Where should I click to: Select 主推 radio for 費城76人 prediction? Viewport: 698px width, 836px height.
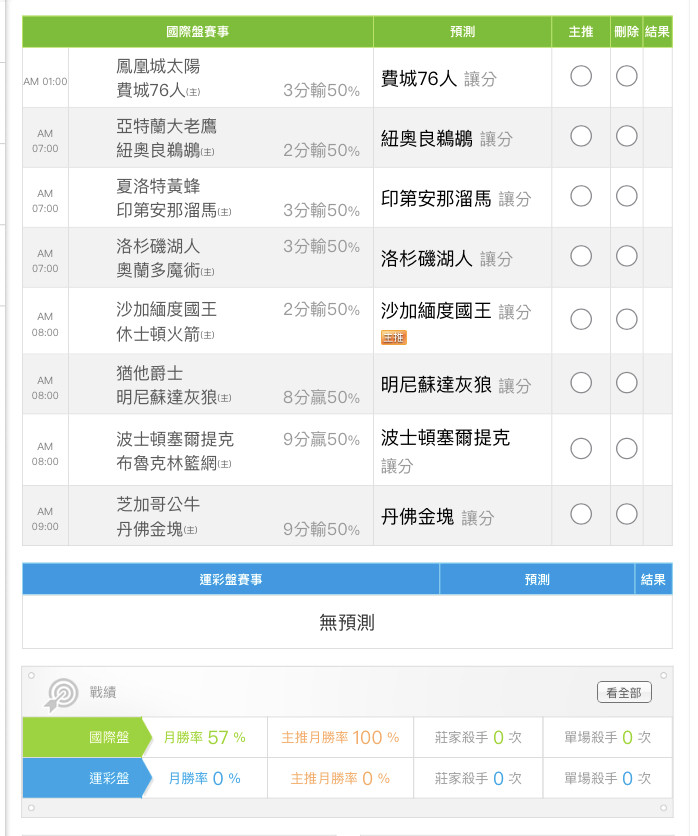(x=581, y=76)
